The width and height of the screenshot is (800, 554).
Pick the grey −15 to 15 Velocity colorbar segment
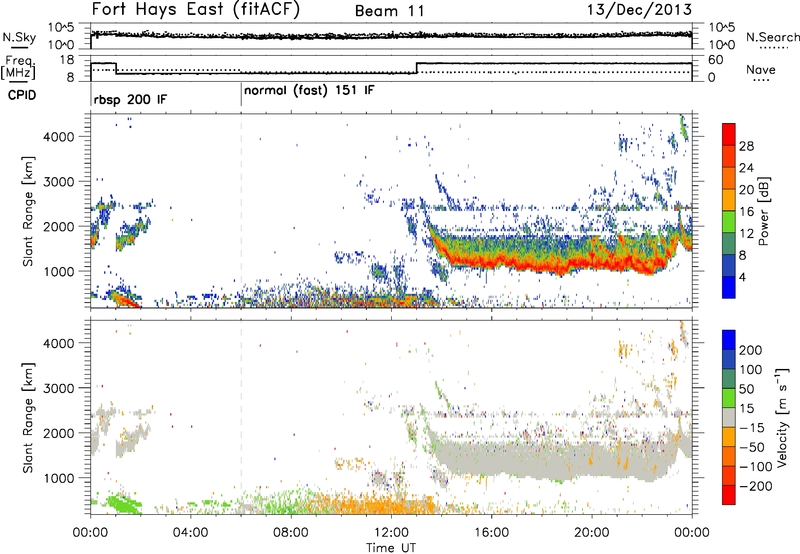[x=729, y=418]
